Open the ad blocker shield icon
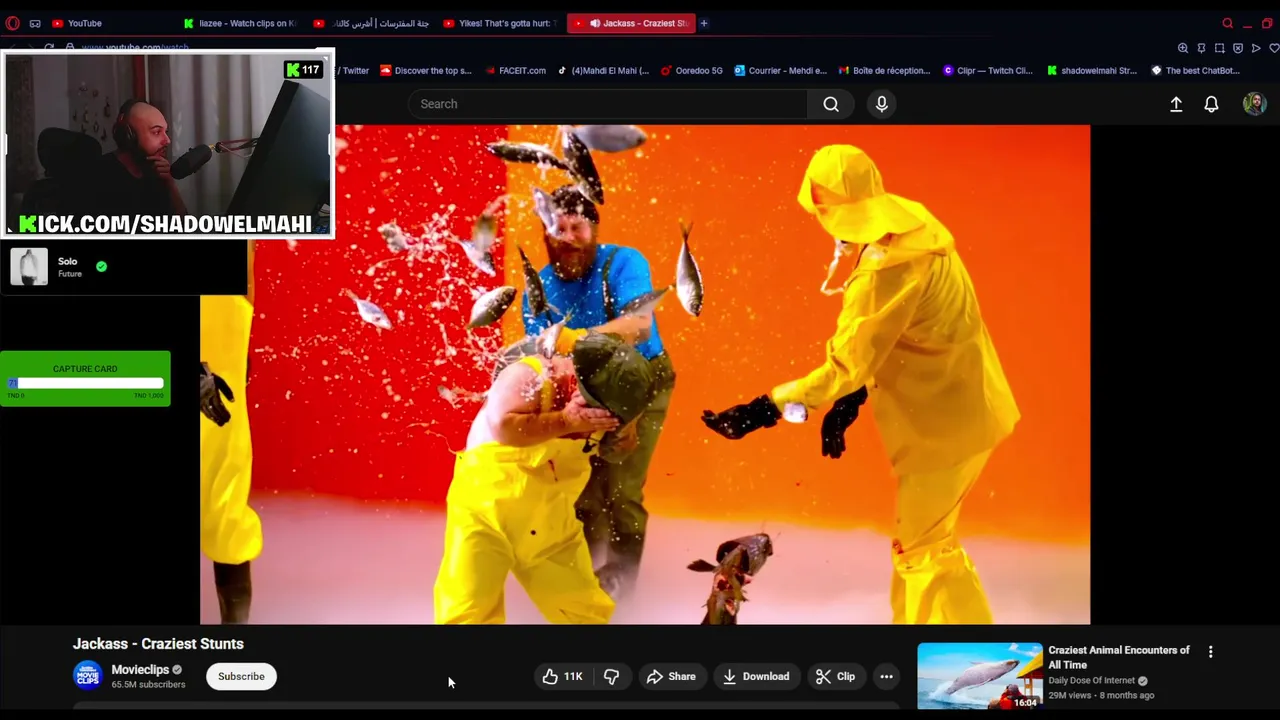The image size is (1280, 720). [x=1238, y=48]
